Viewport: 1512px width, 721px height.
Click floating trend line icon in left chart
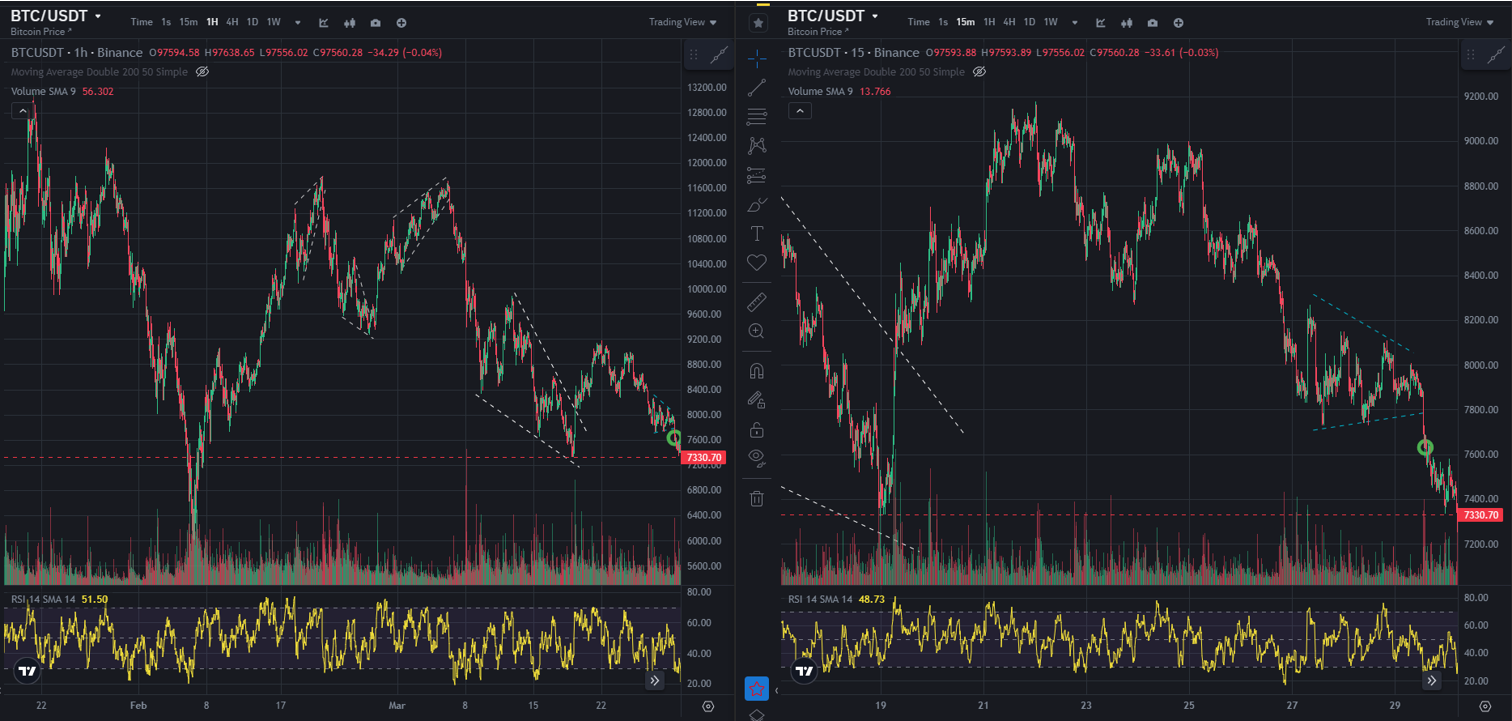tap(718, 56)
